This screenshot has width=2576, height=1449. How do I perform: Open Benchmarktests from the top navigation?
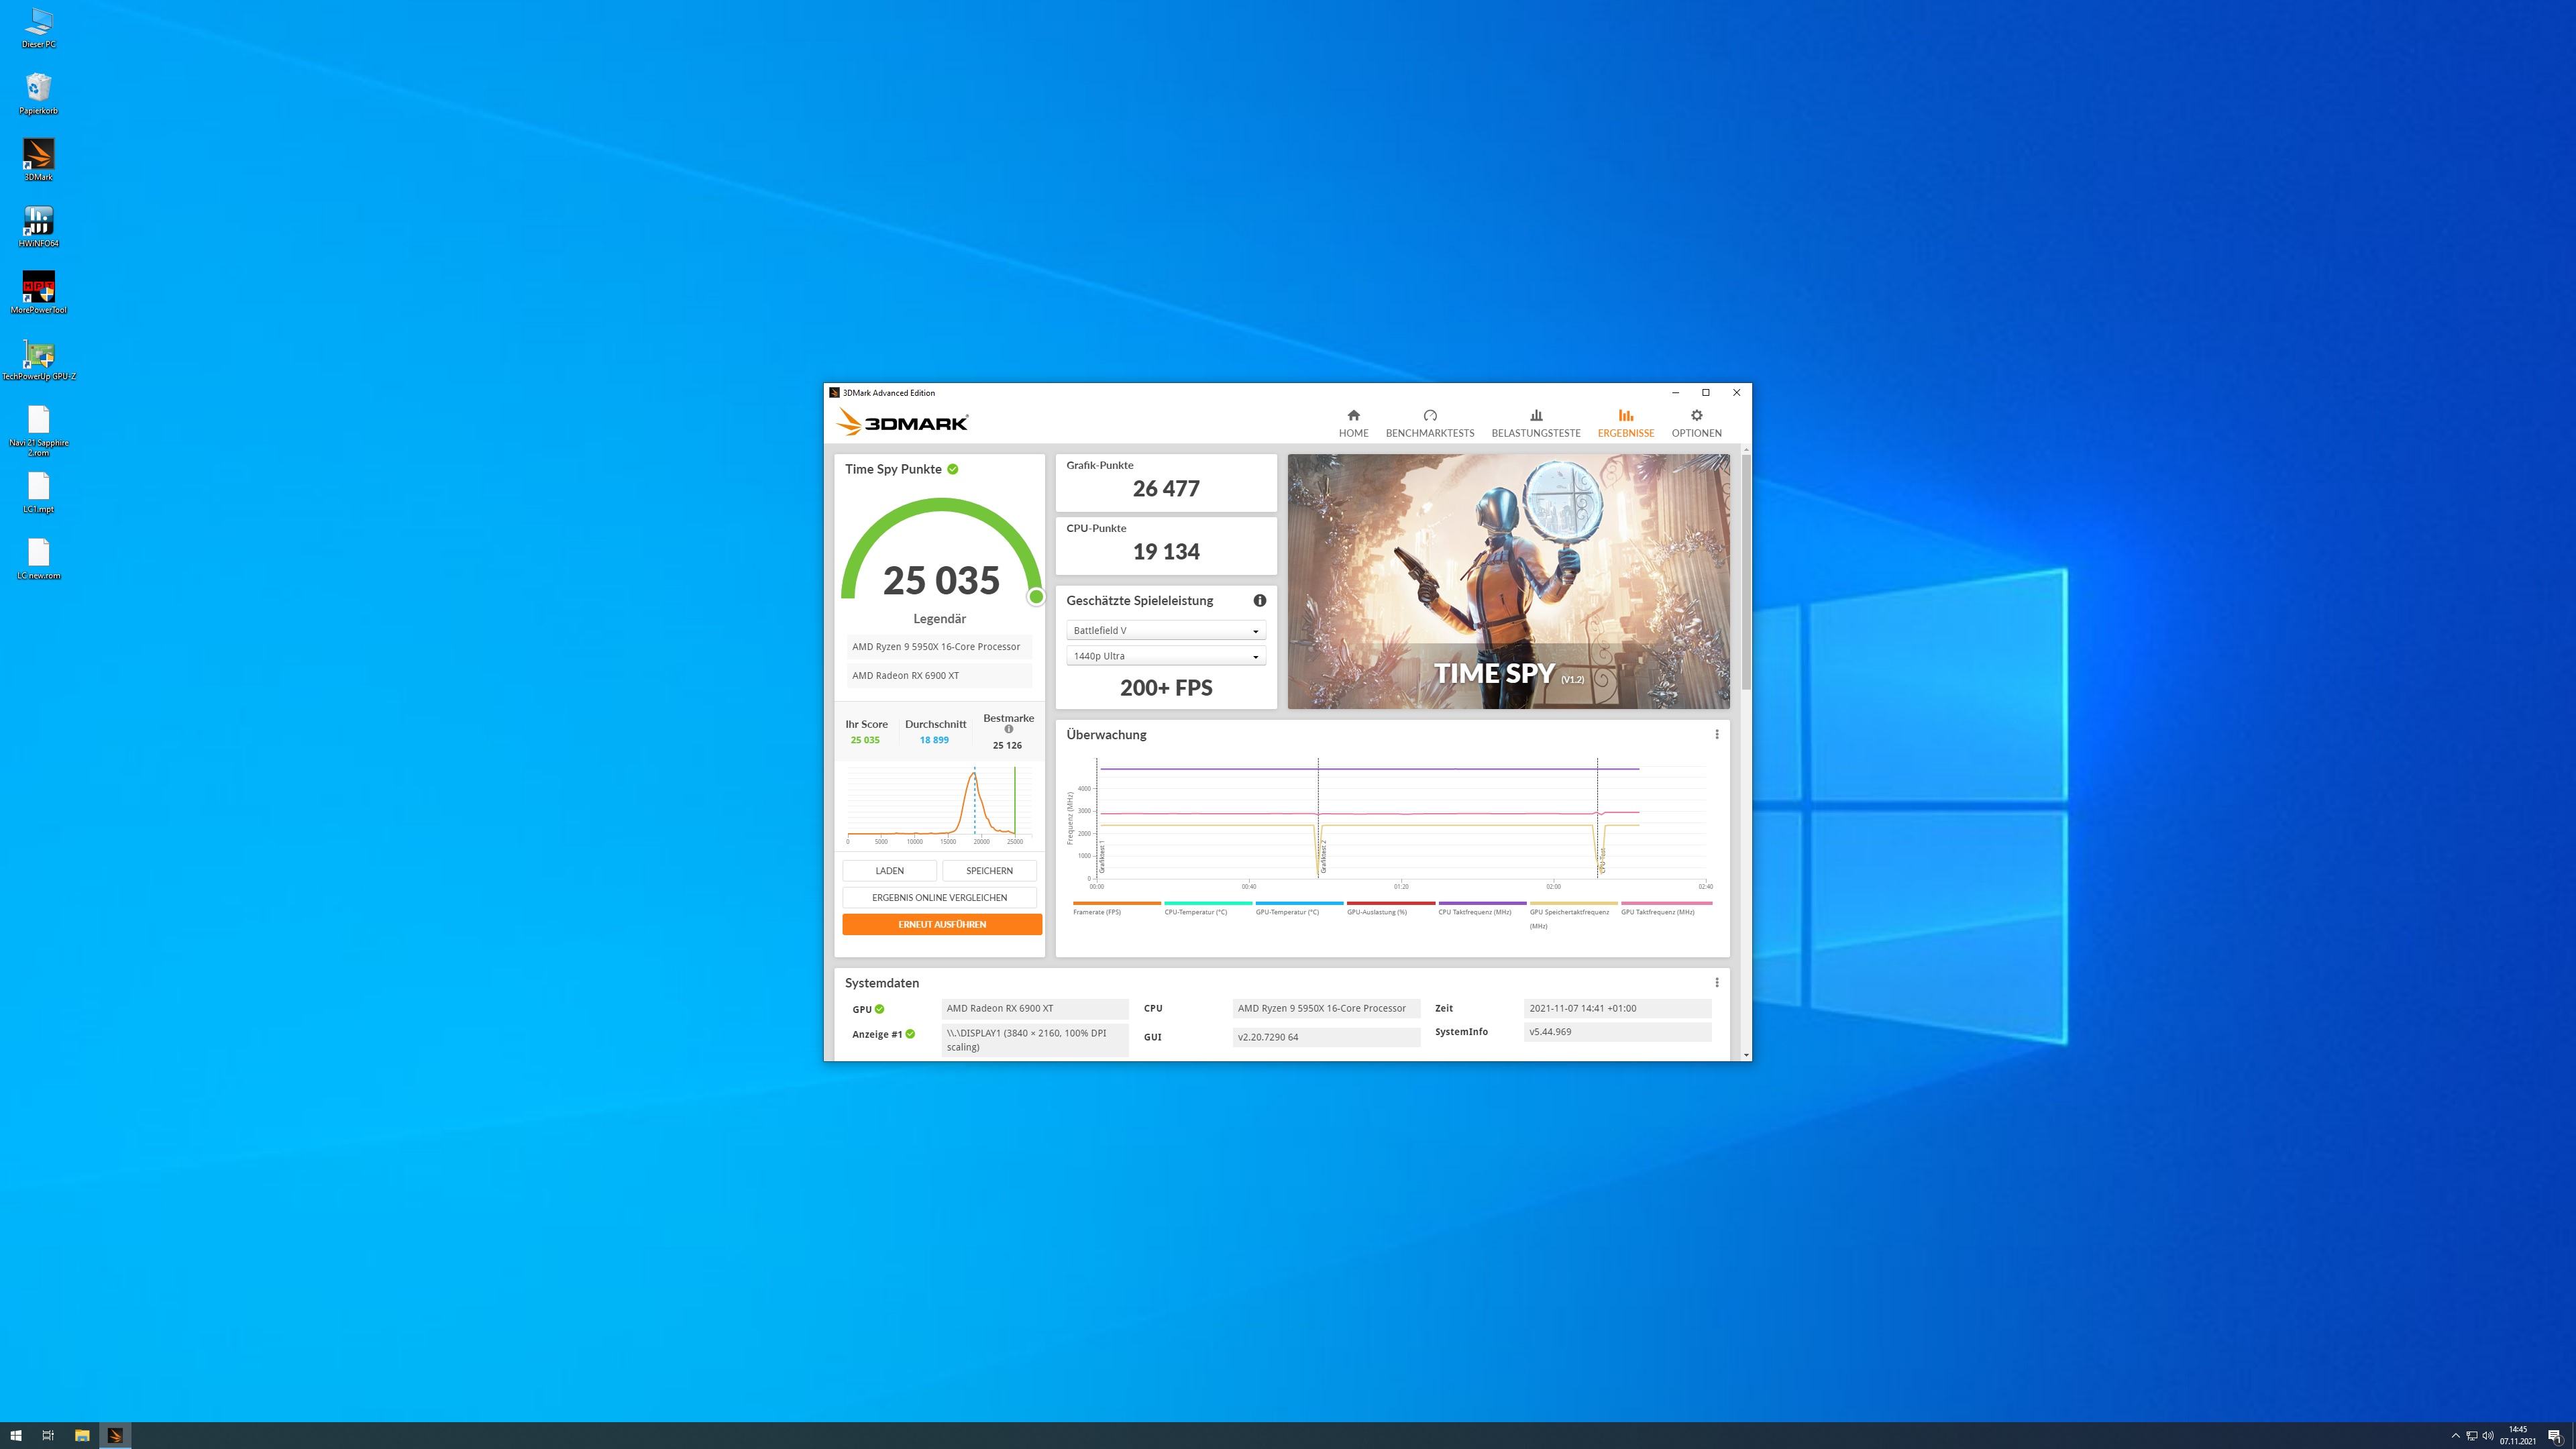click(x=1429, y=423)
